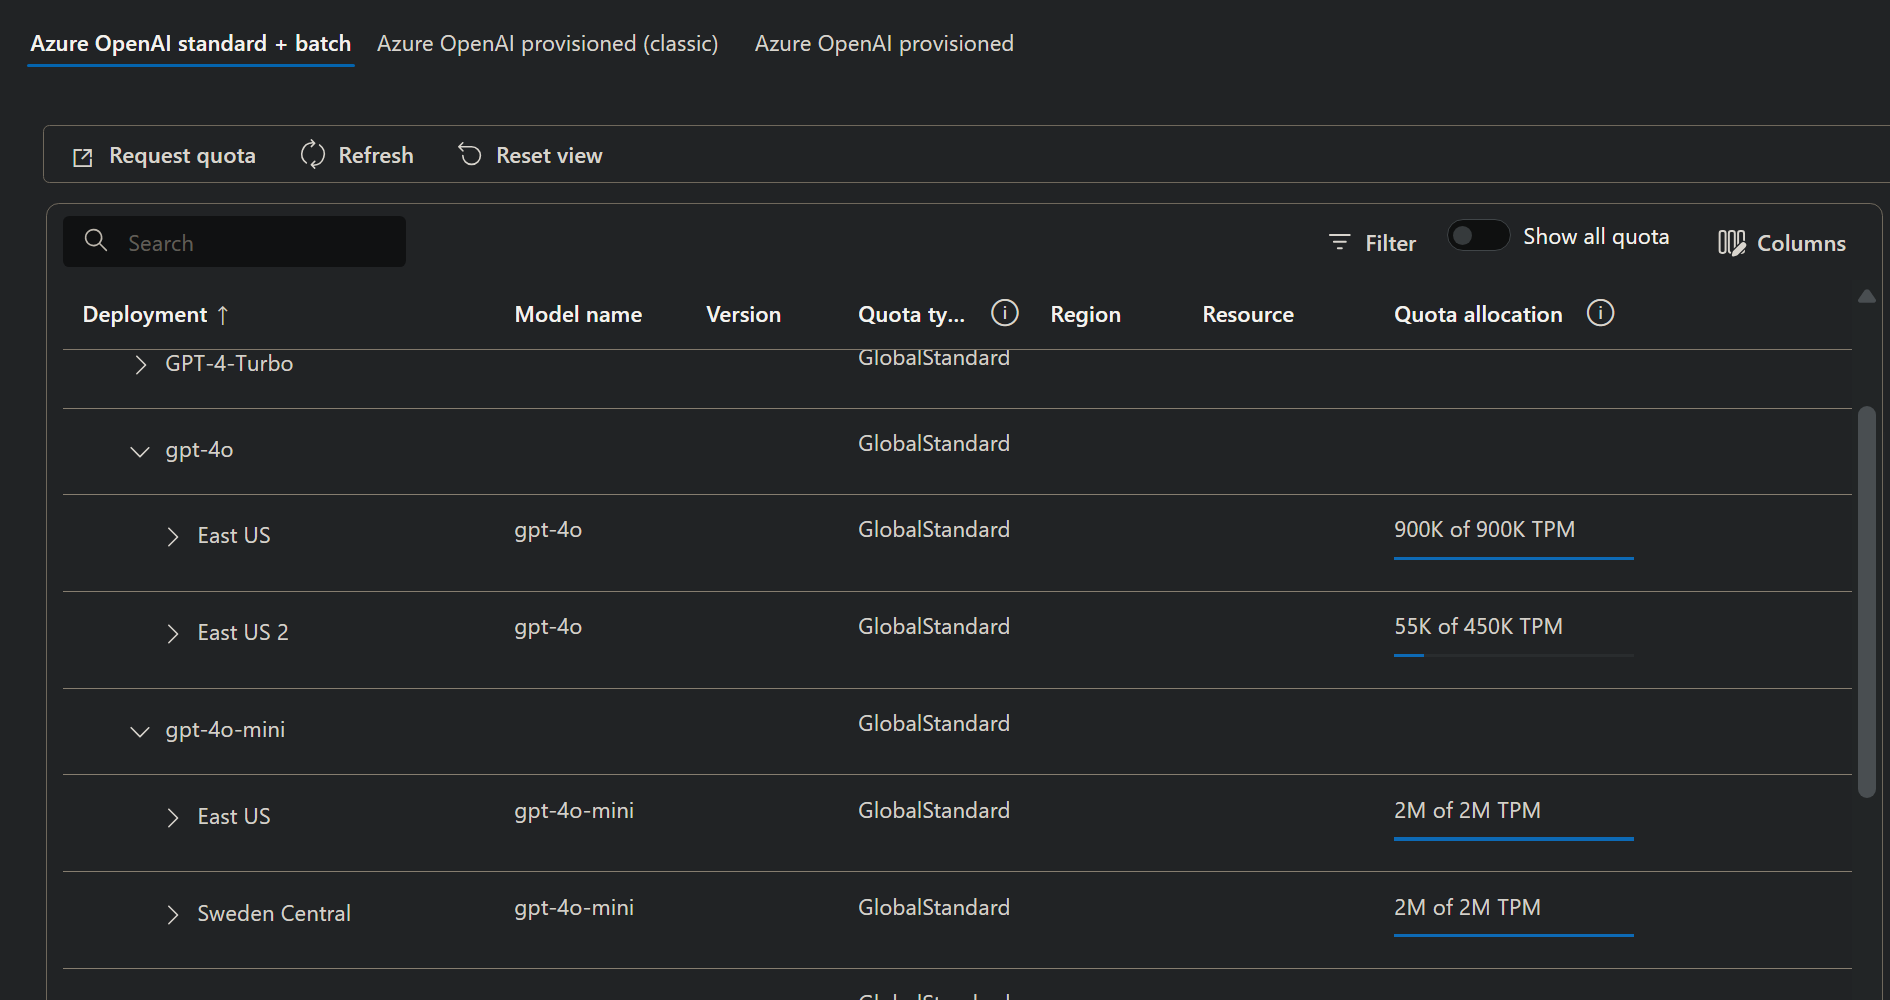Viewport: 1890px width, 1000px height.
Task: Expand the East US 2 row
Action: (173, 634)
